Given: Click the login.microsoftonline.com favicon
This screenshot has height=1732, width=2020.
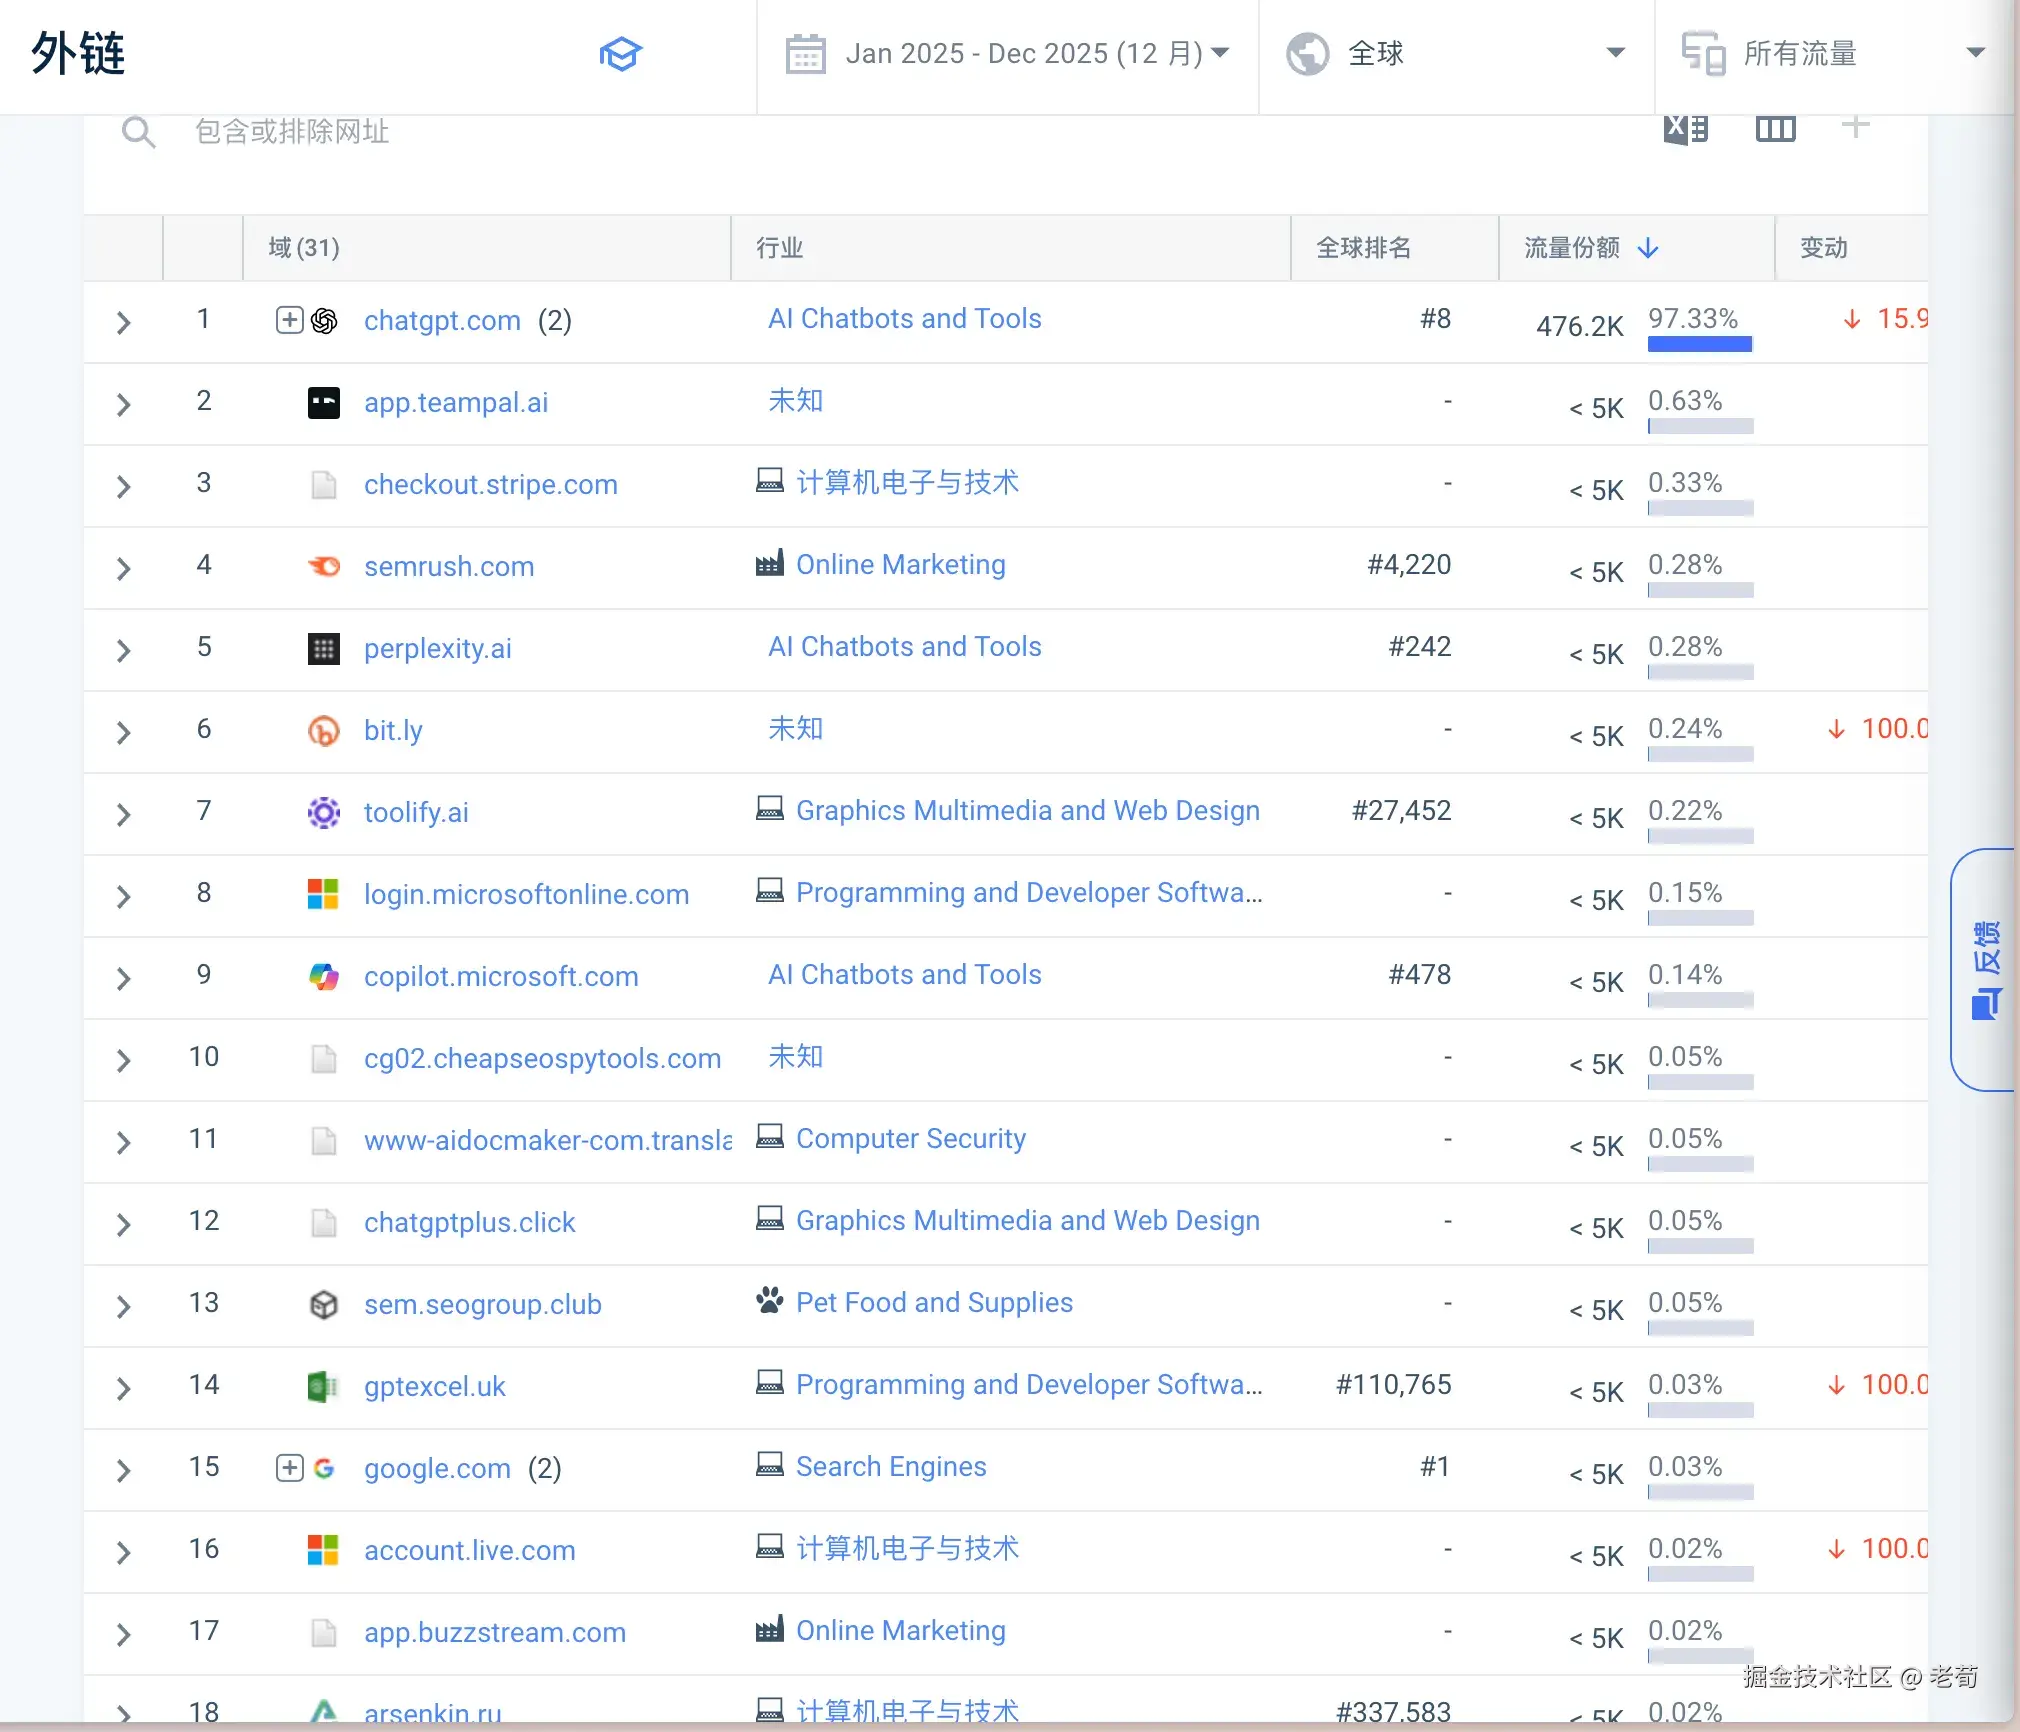Looking at the screenshot, I should (324, 895).
